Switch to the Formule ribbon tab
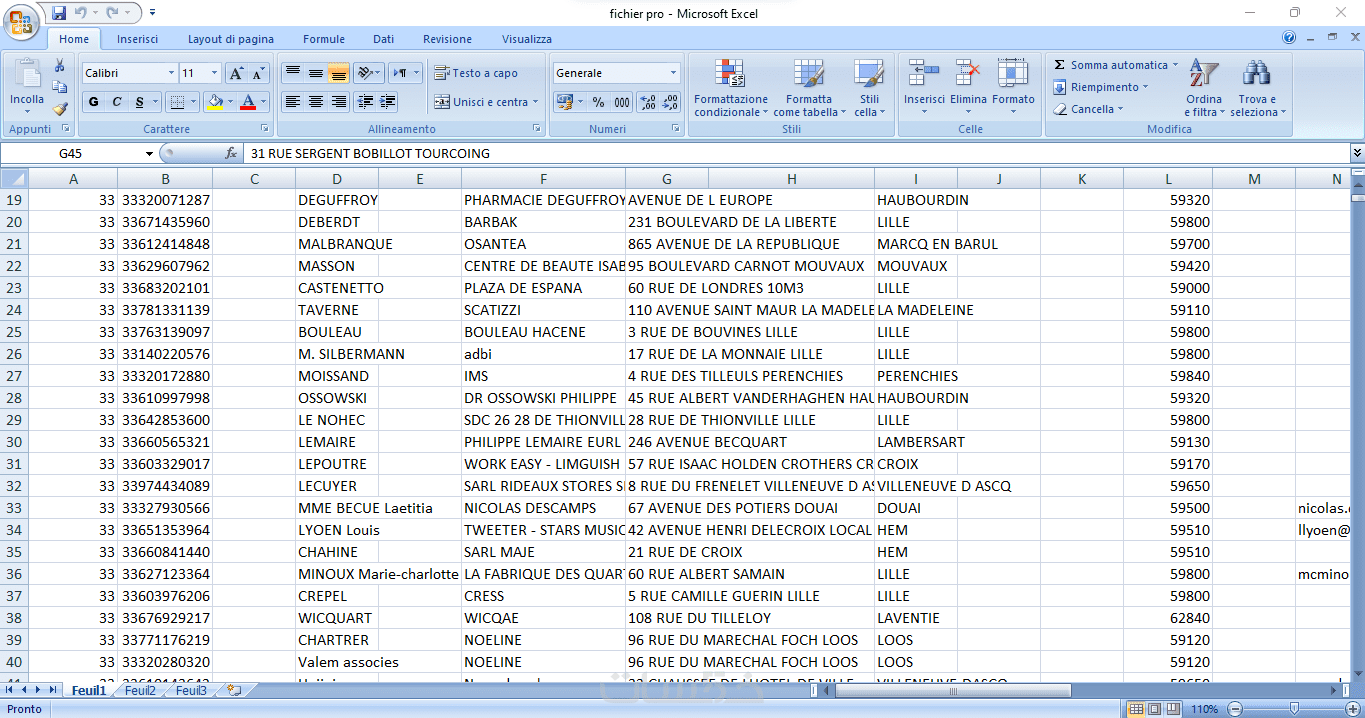Screen dimensions: 1365x718 pyautogui.click(x=324, y=39)
